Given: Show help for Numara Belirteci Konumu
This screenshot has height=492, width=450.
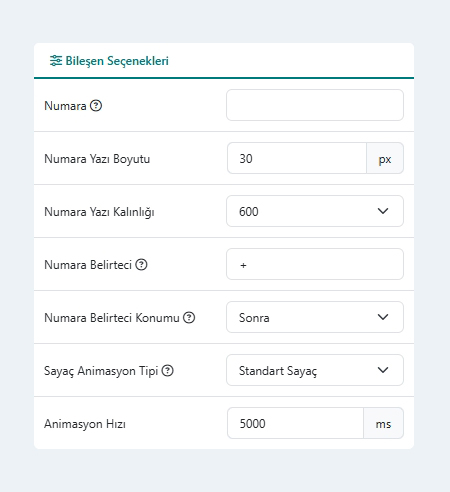Looking at the screenshot, I should [x=189, y=317].
